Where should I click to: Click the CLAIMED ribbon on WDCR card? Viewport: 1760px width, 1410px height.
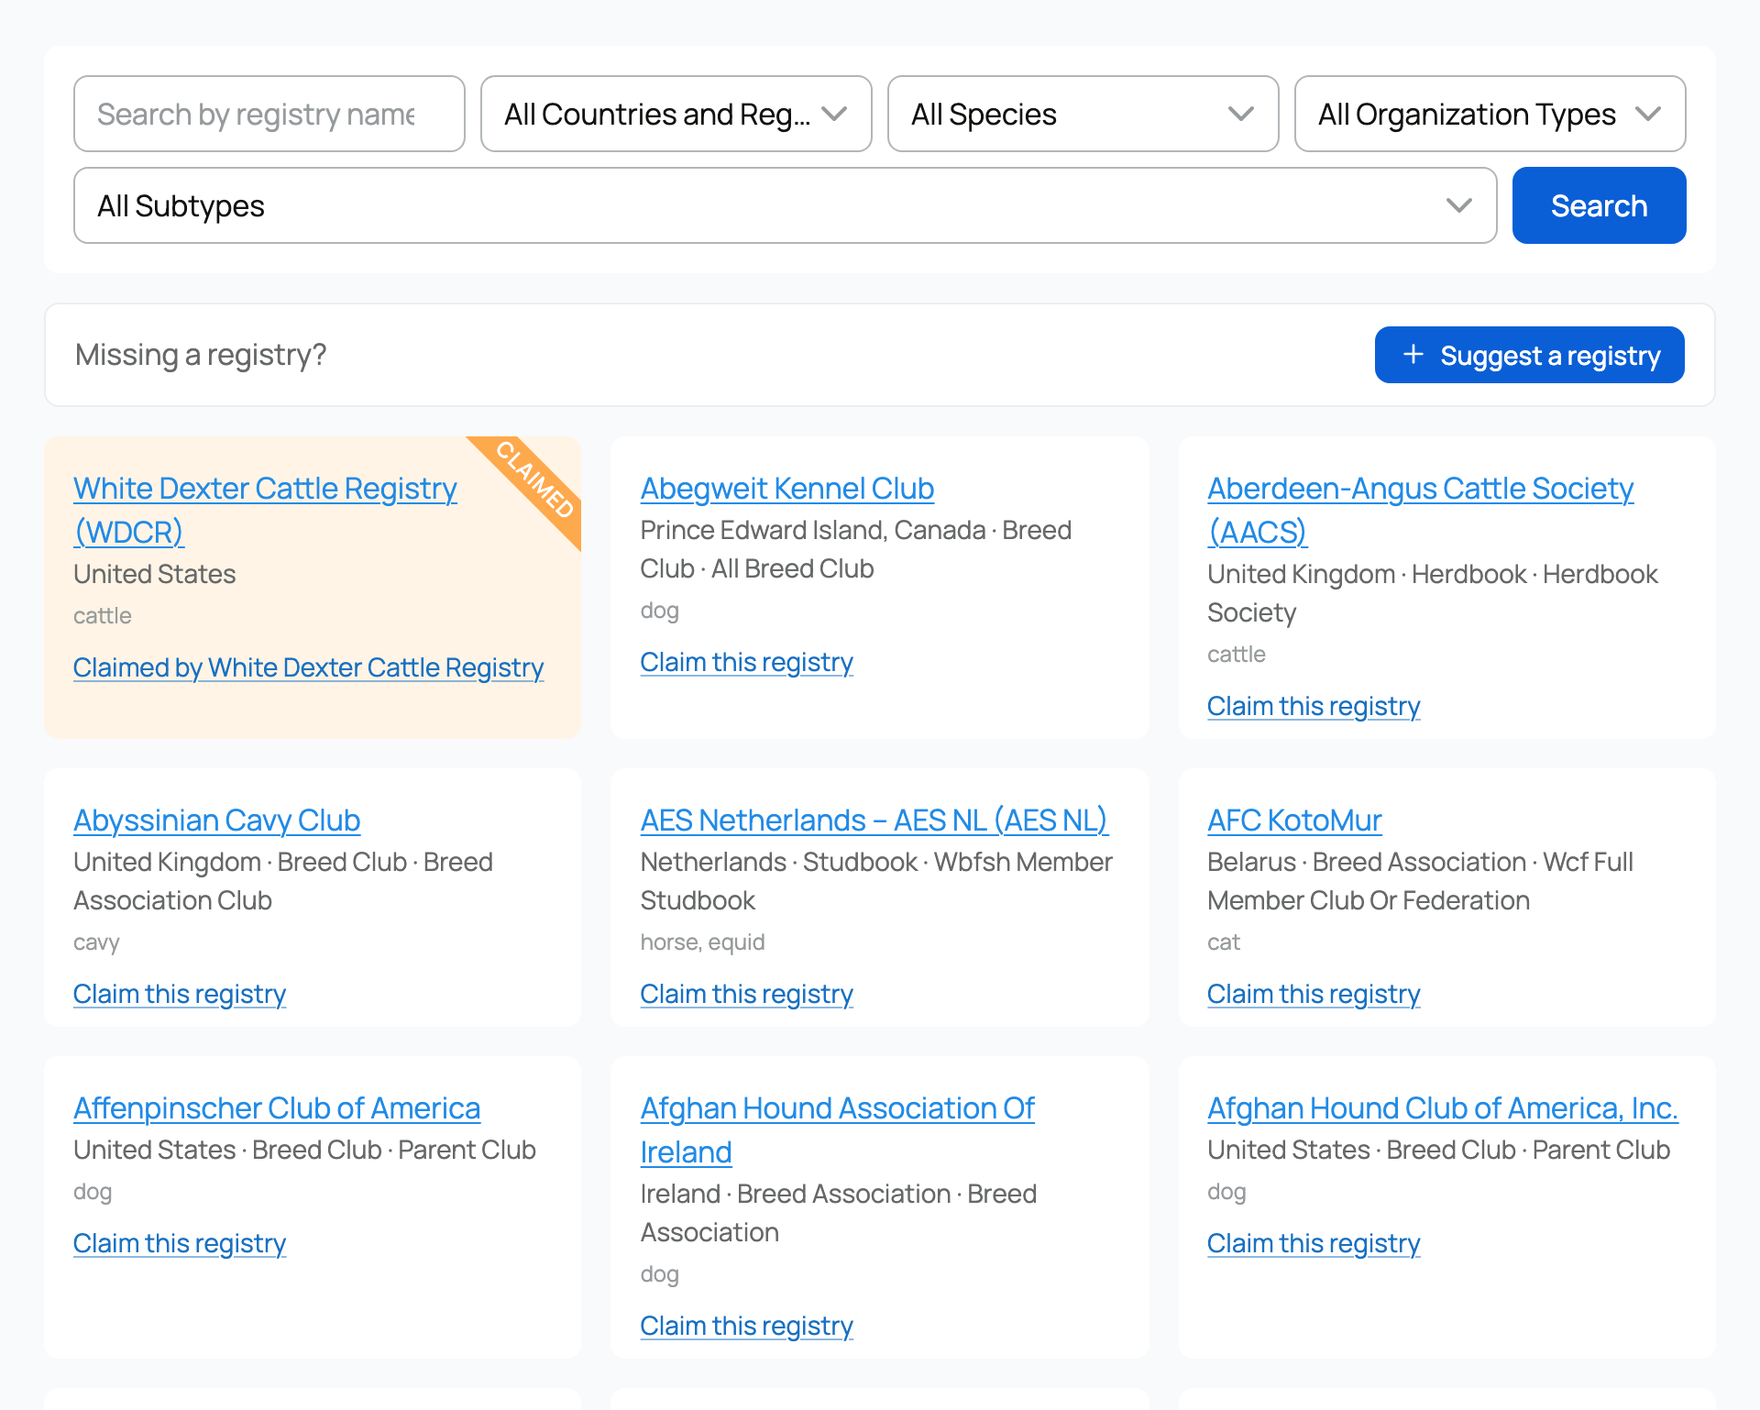[535, 480]
